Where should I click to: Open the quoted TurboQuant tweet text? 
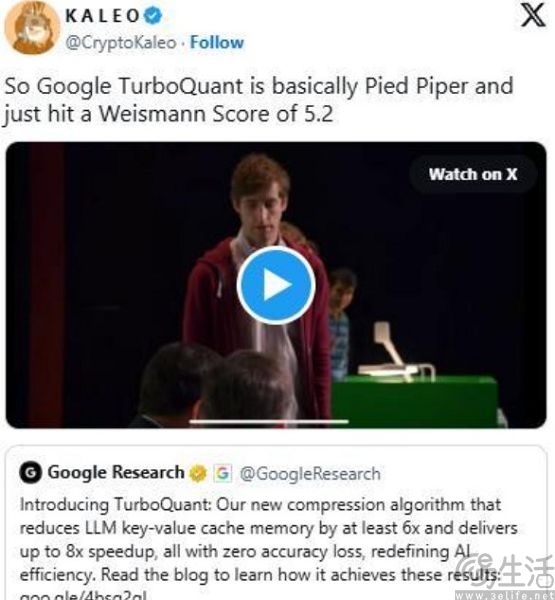tap(268, 540)
